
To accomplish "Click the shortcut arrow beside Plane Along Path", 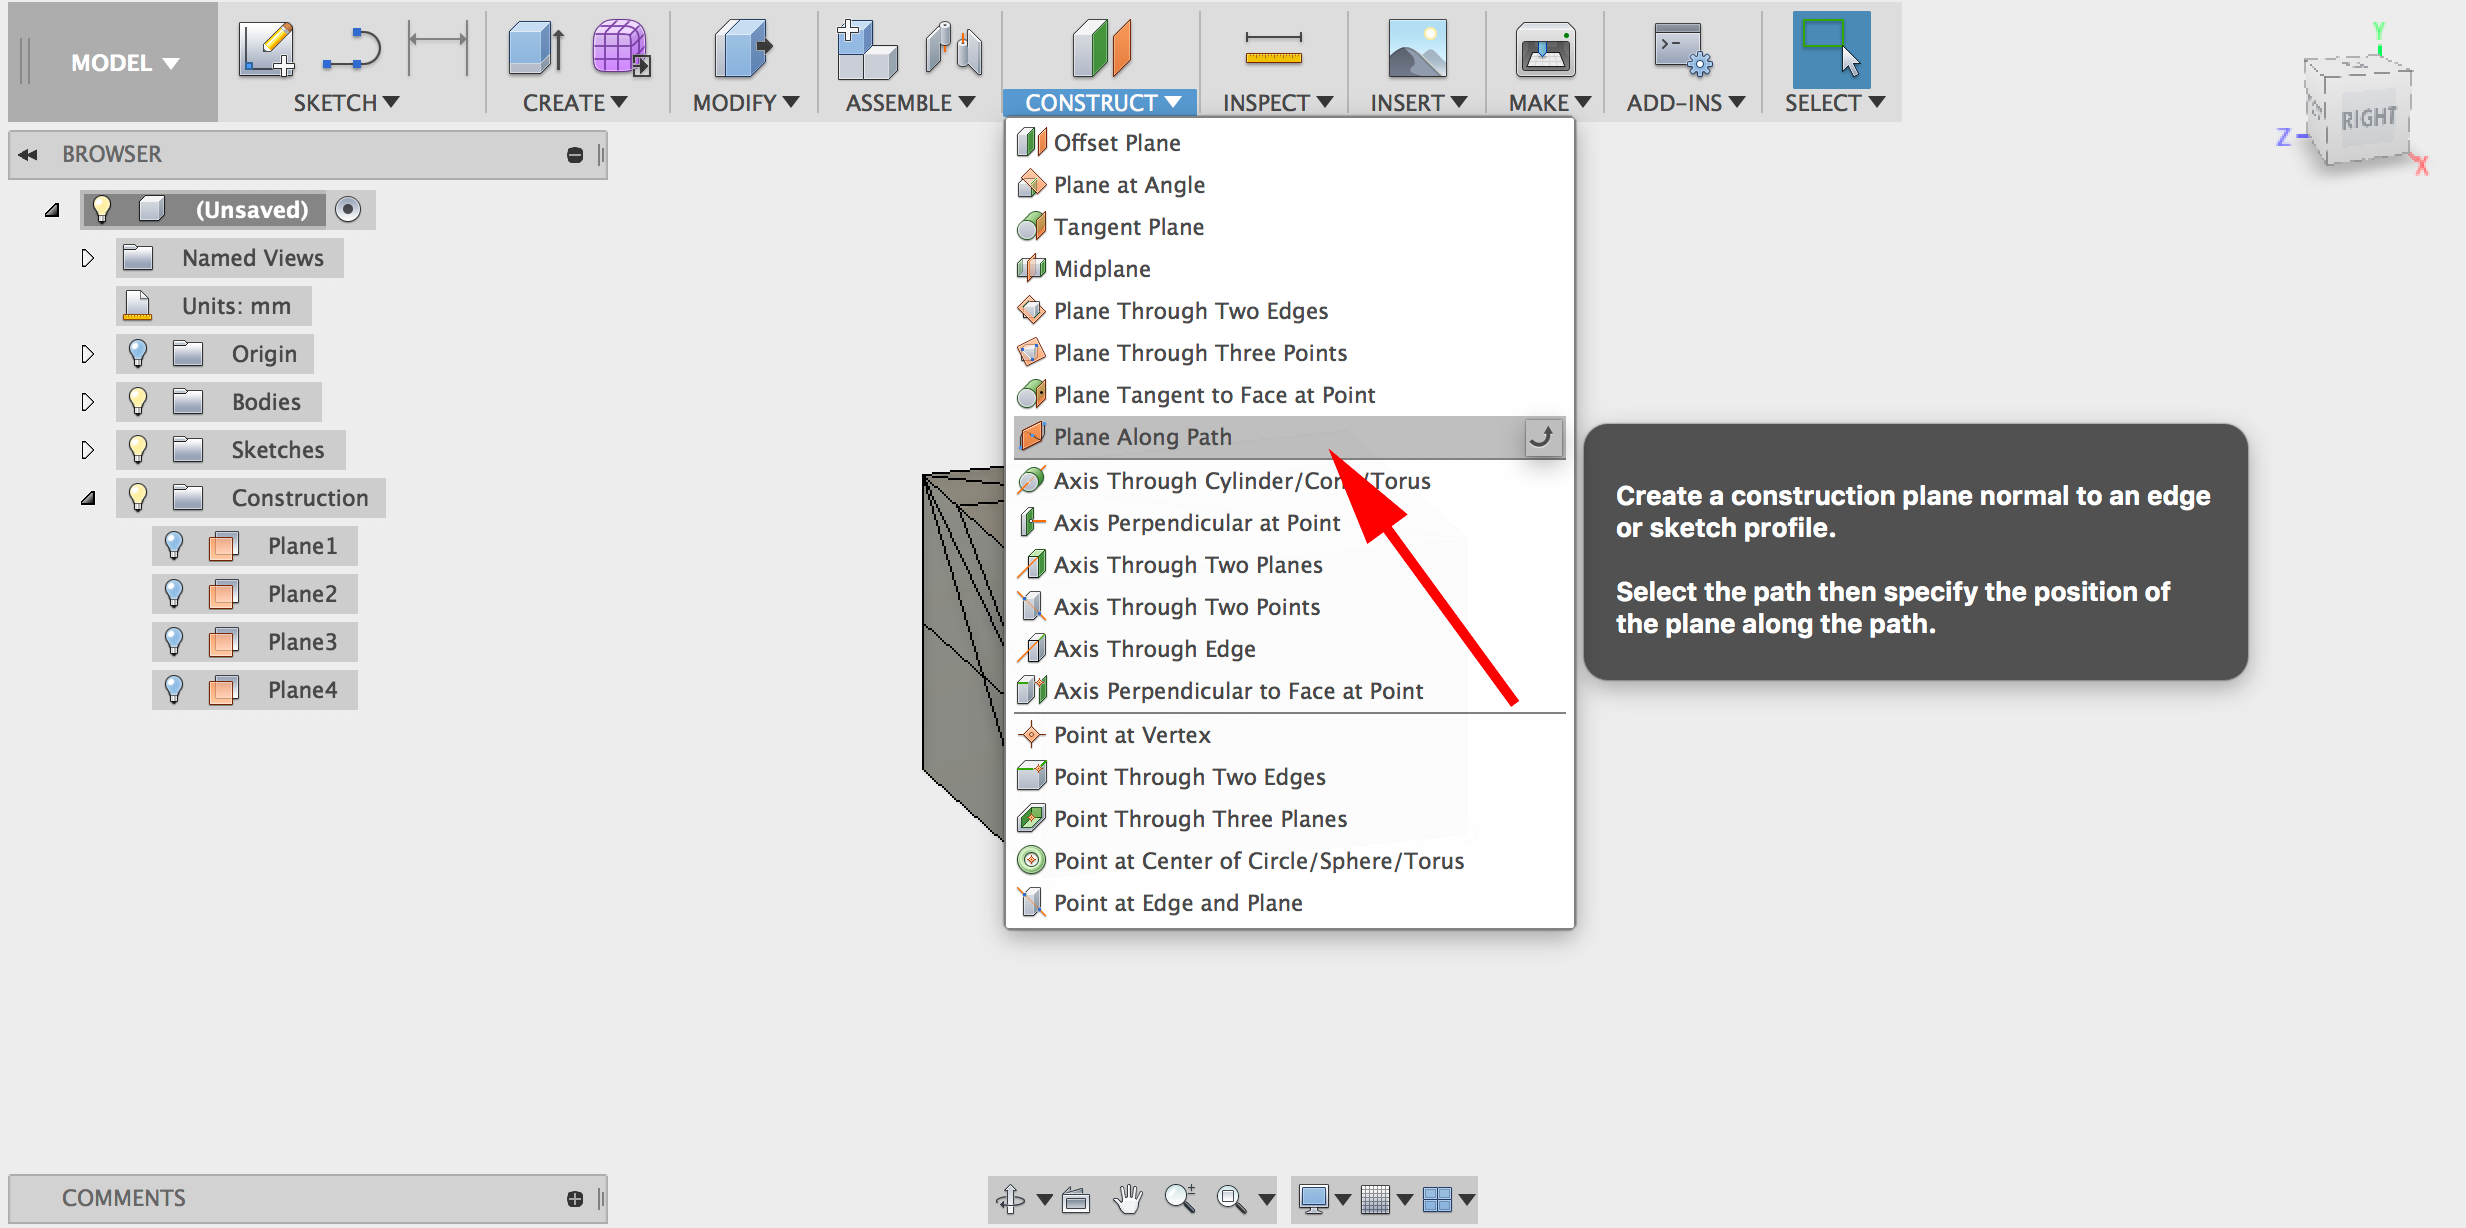I will coord(1543,437).
